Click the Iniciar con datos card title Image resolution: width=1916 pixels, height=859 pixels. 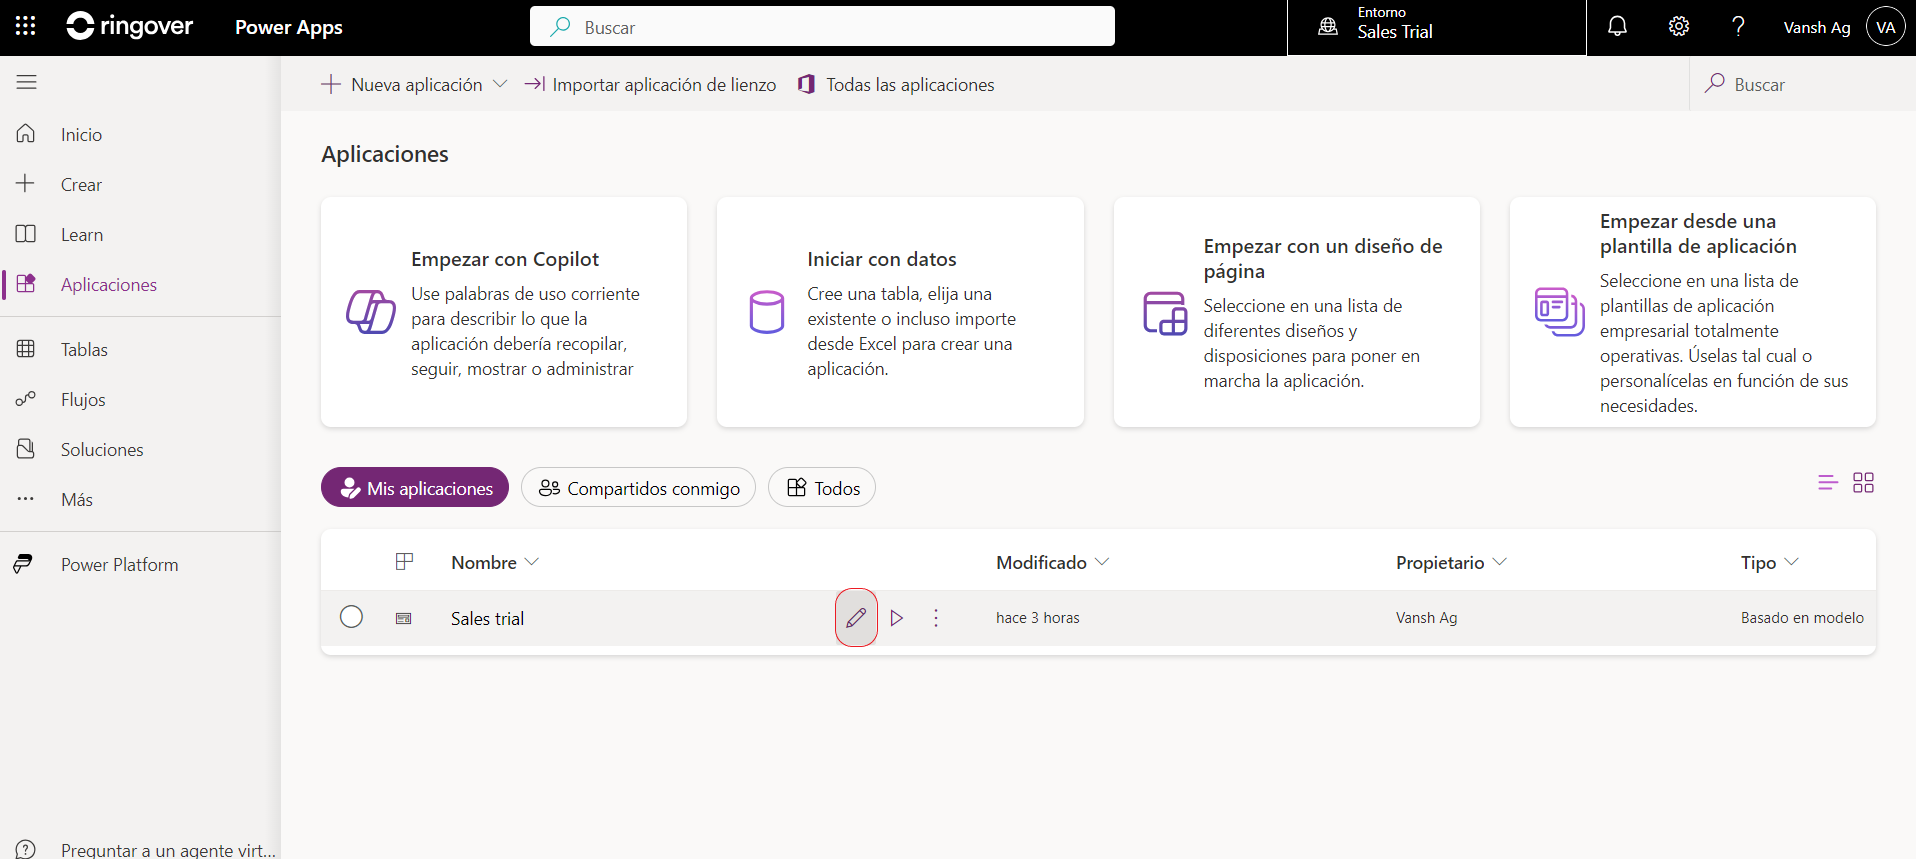882,259
